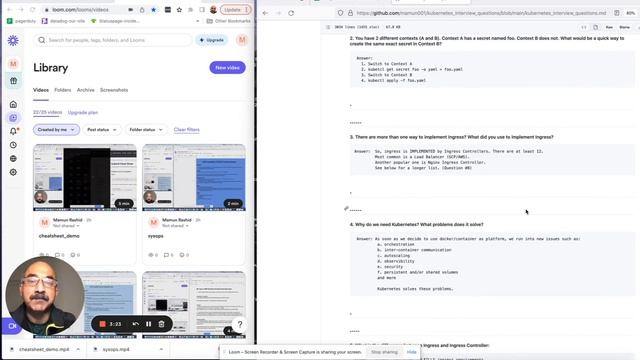Click the New video button
Screen dimensions: 640x360
(227, 67)
